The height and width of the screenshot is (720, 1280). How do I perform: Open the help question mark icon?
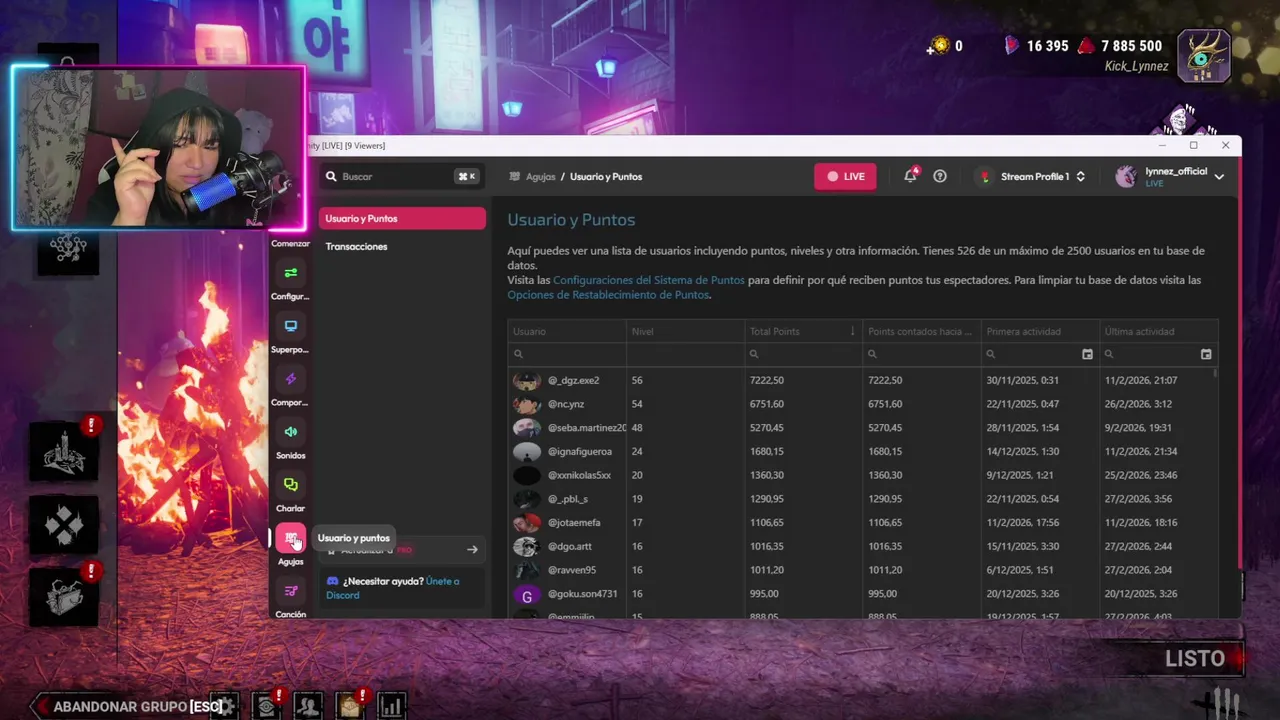pos(940,176)
